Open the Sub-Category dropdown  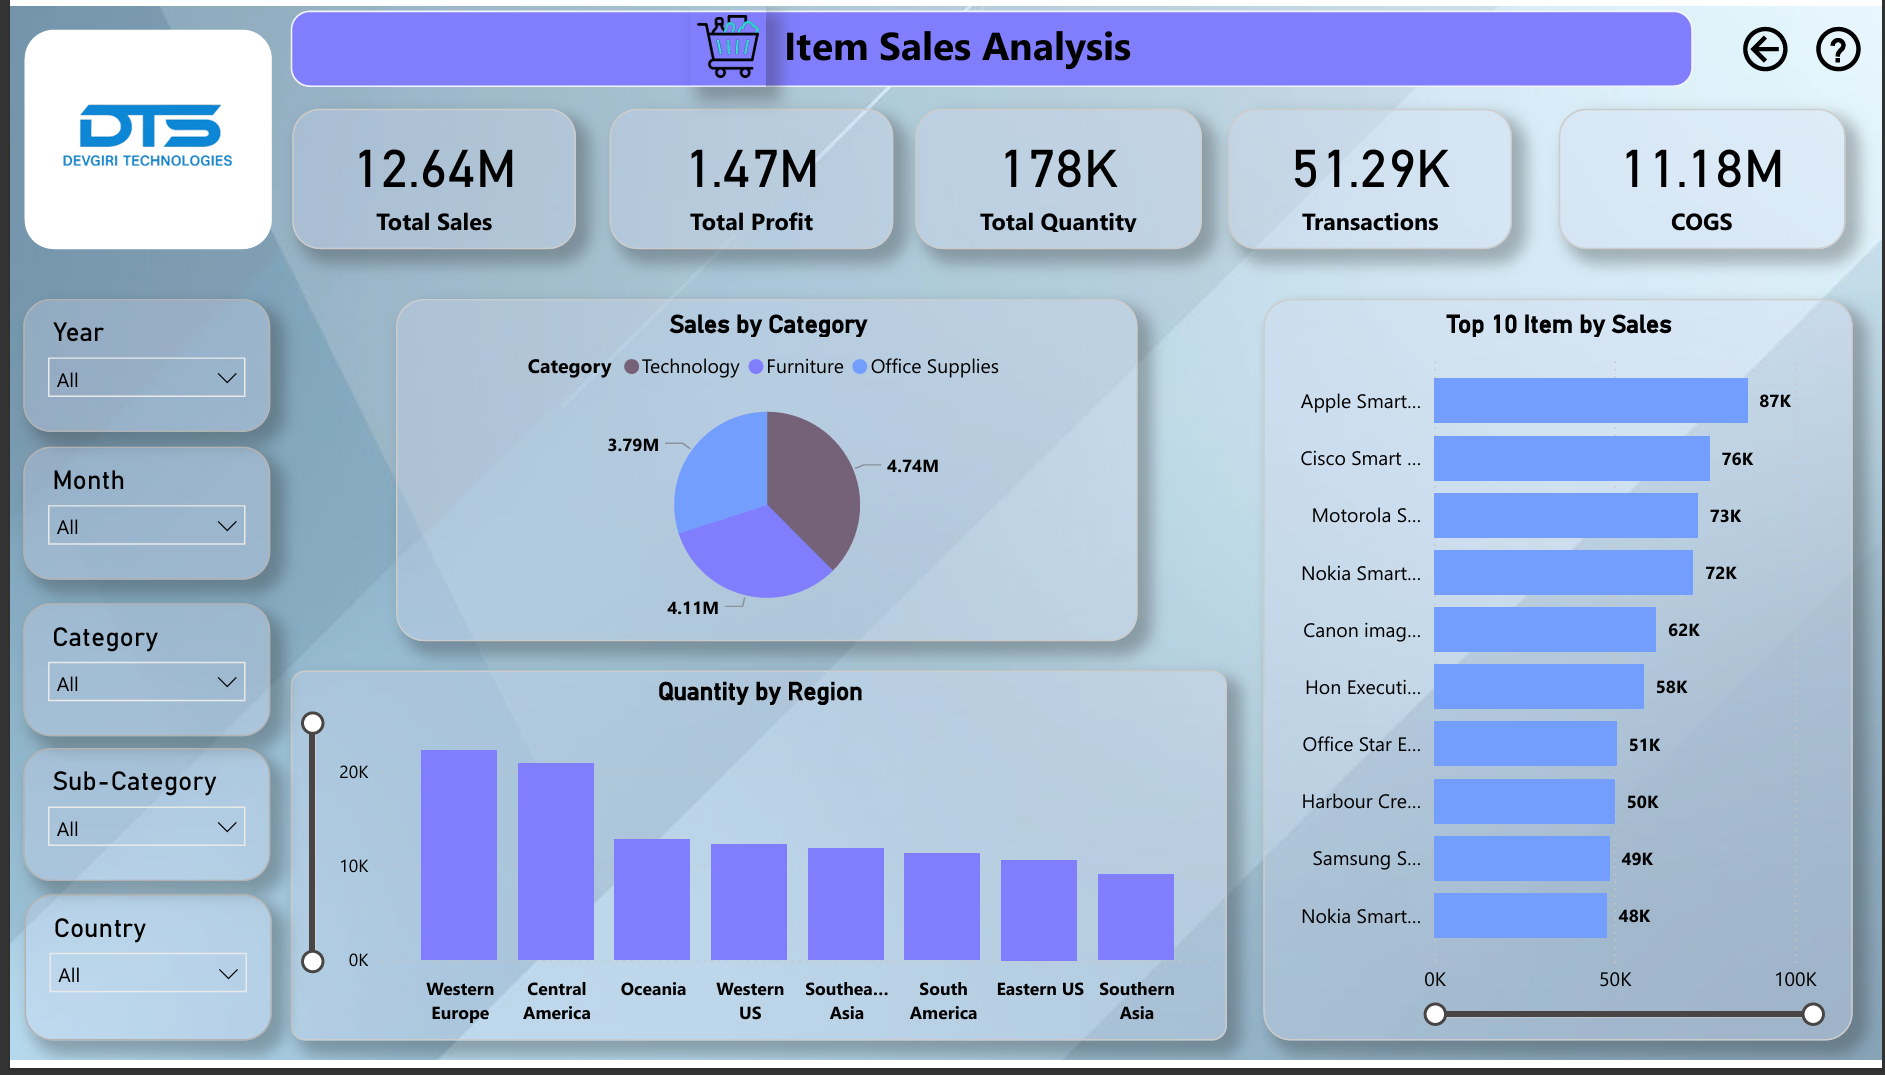pos(146,828)
